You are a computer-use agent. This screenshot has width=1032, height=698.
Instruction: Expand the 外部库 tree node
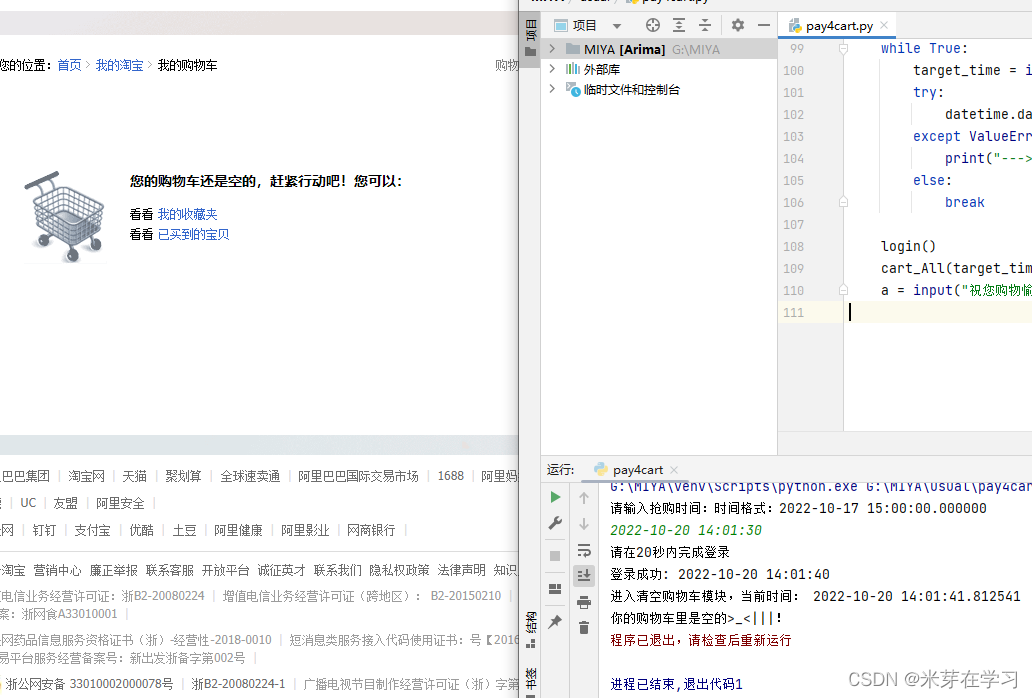click(x=552, y=68)
